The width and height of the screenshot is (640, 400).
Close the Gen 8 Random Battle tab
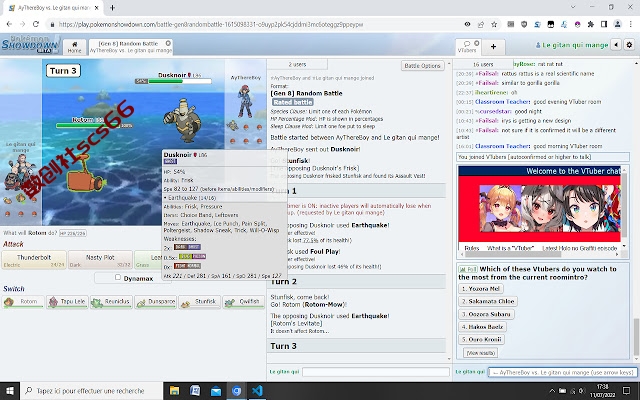[x=168, y=43]
